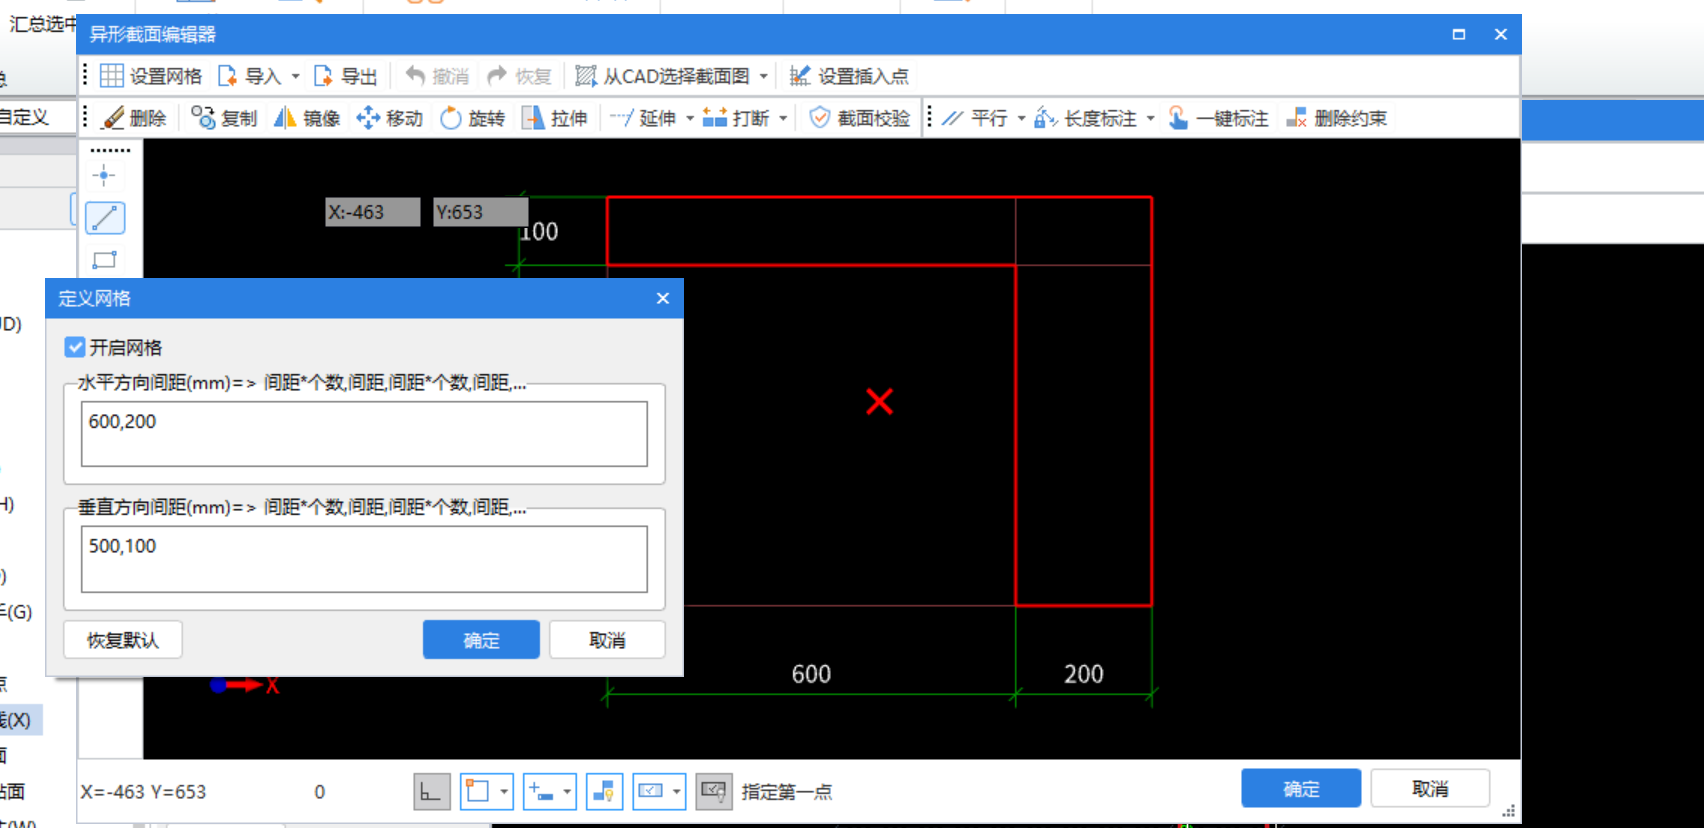Toggle the orthogonal mode button in status bar

click(431, 792)
